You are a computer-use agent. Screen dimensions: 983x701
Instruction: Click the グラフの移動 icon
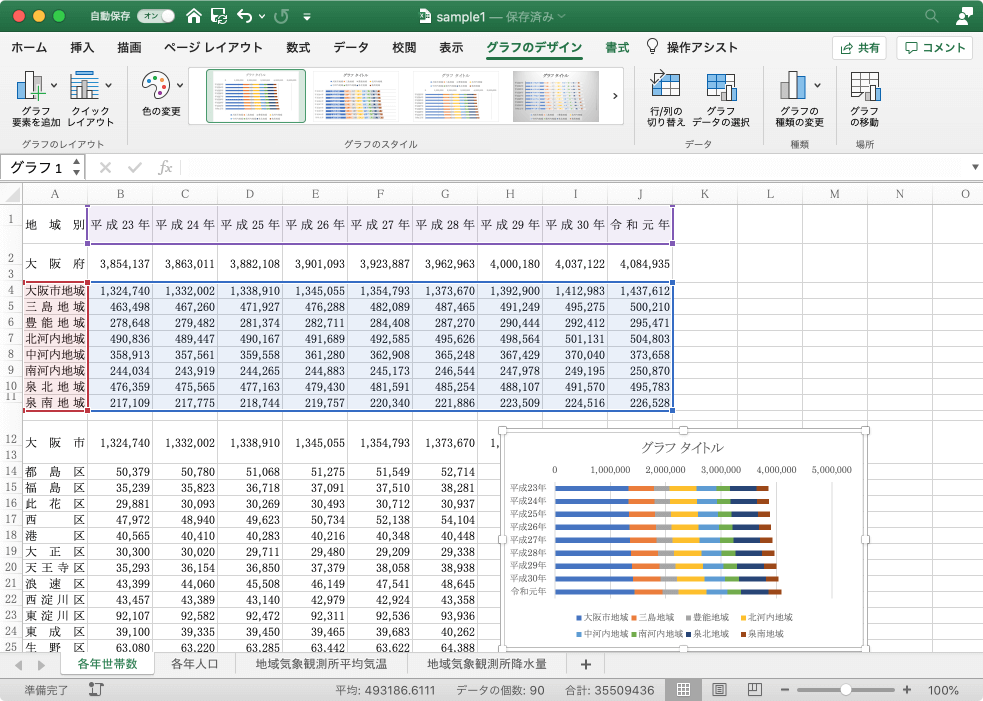(x=864, y=98)
